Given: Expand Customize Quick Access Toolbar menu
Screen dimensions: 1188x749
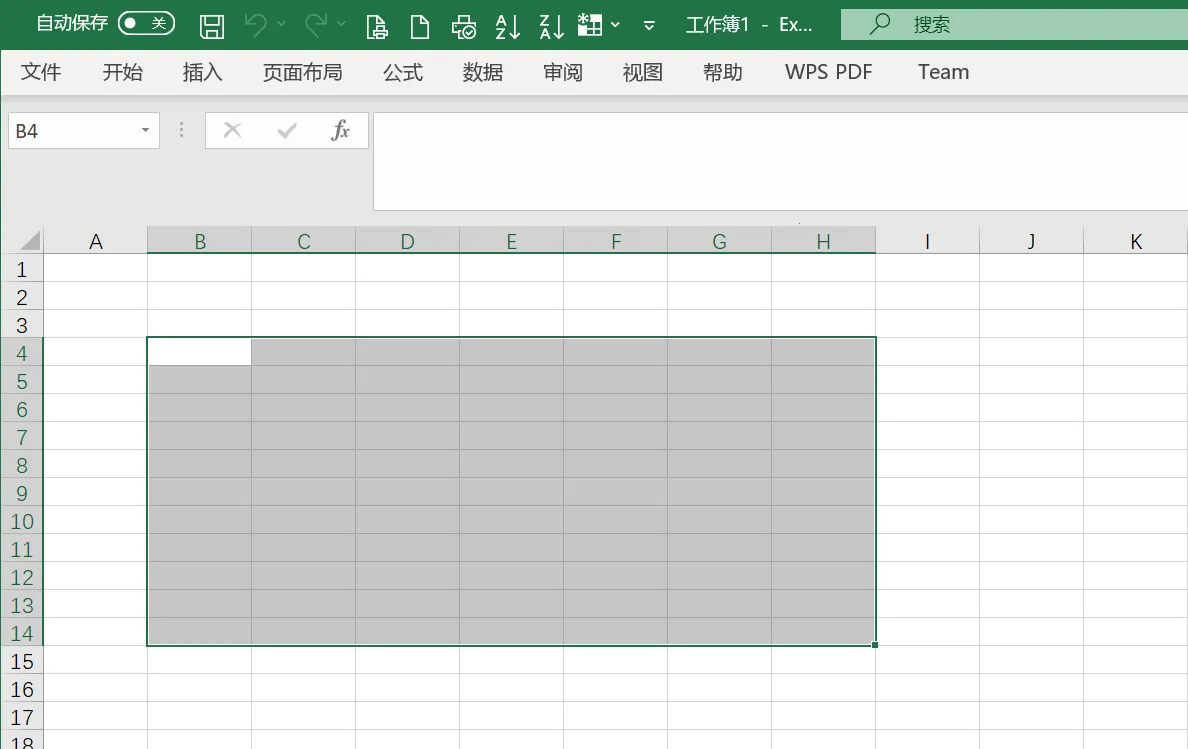Looking at the screenshot, I should (649, 26).
